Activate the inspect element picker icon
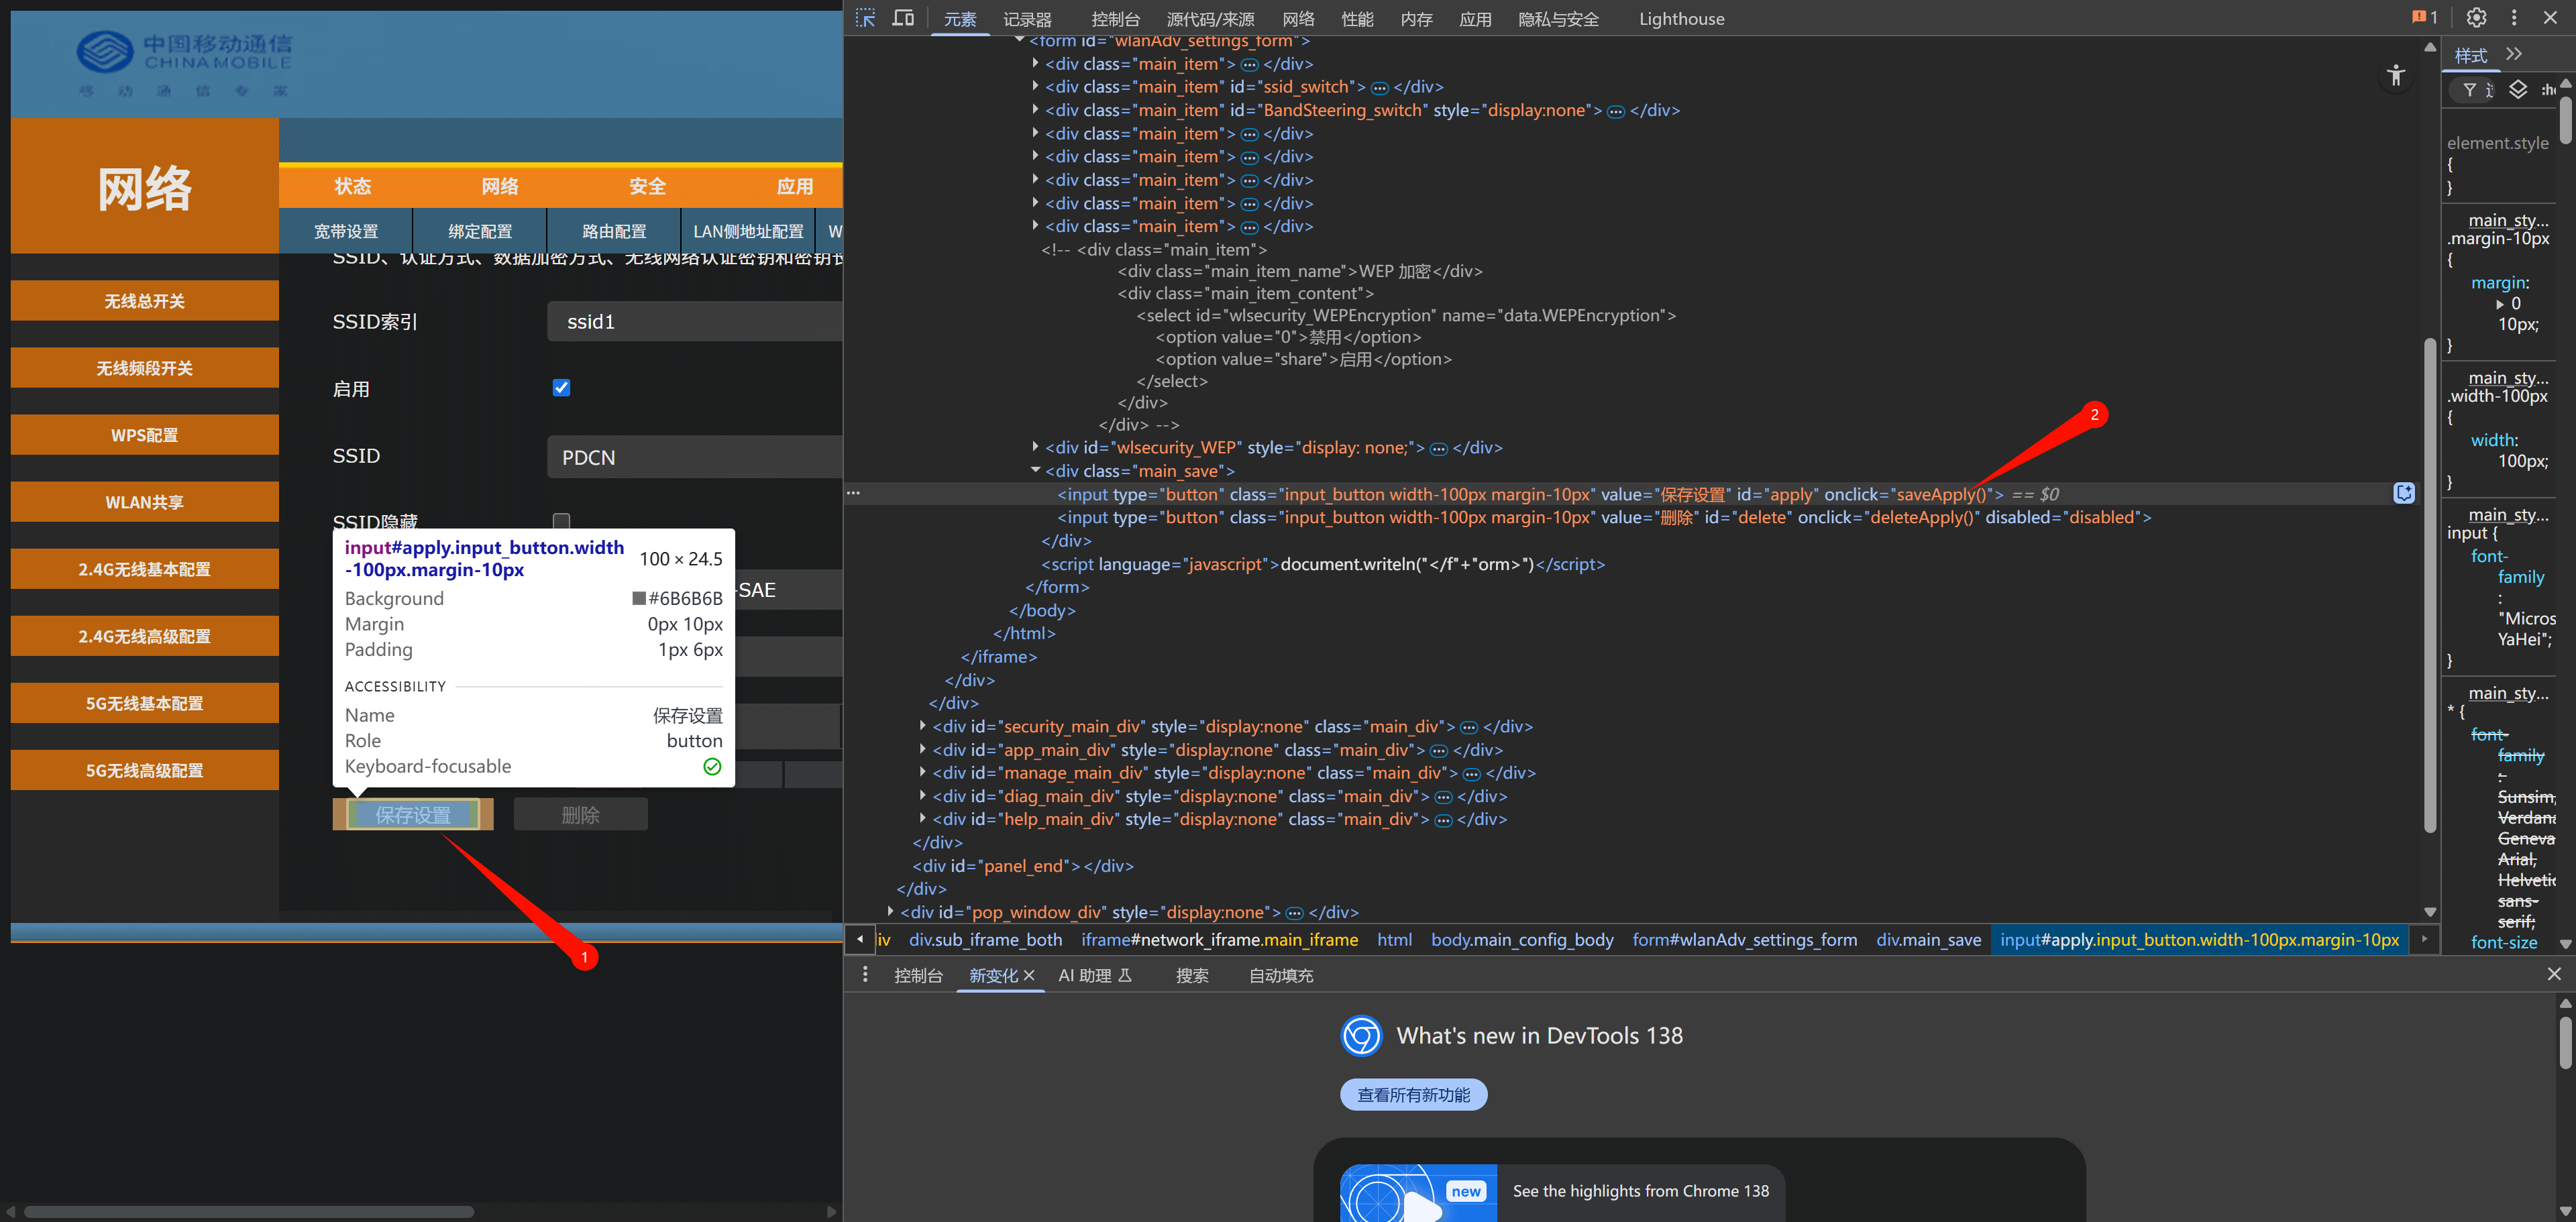 tap(865, 18)
